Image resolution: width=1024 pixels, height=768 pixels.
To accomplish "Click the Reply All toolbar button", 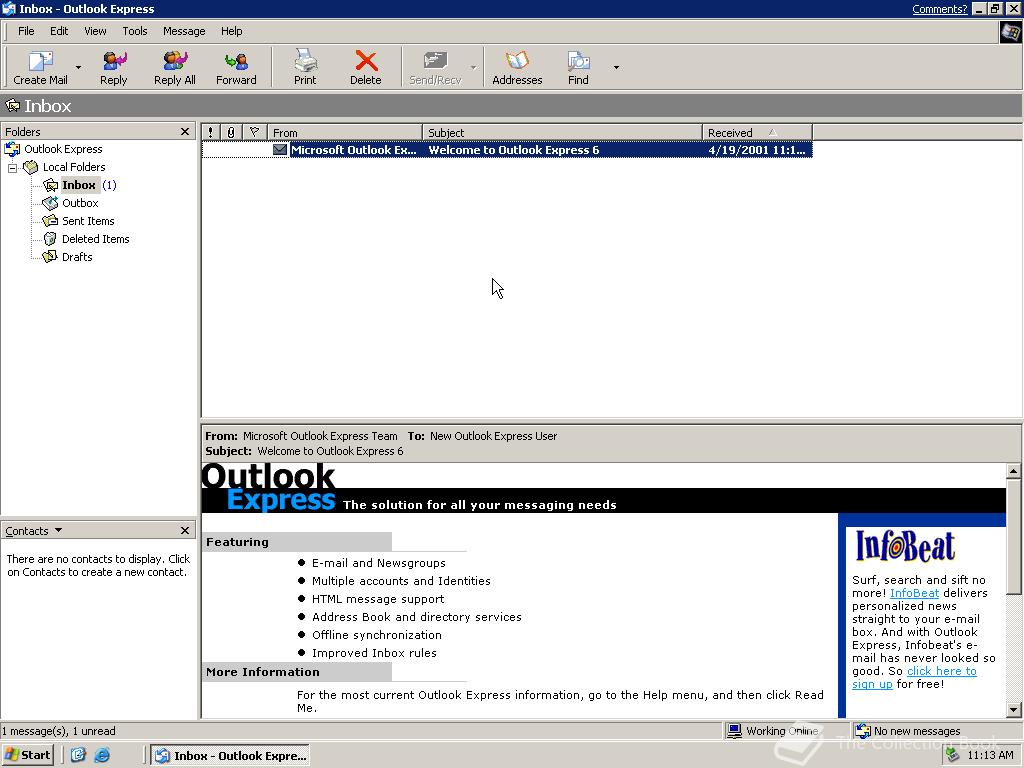I will tap(174, 68).
